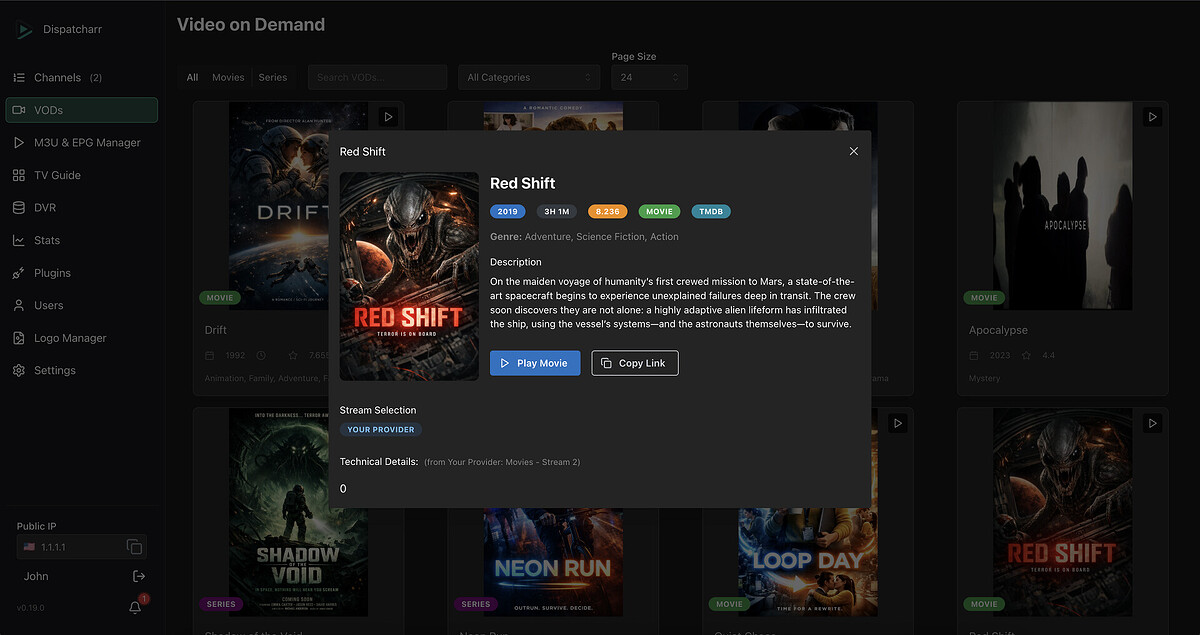Click the Plugins plug icon
This screenshot has height=635, width=1200.
click(x=18, y=273)
